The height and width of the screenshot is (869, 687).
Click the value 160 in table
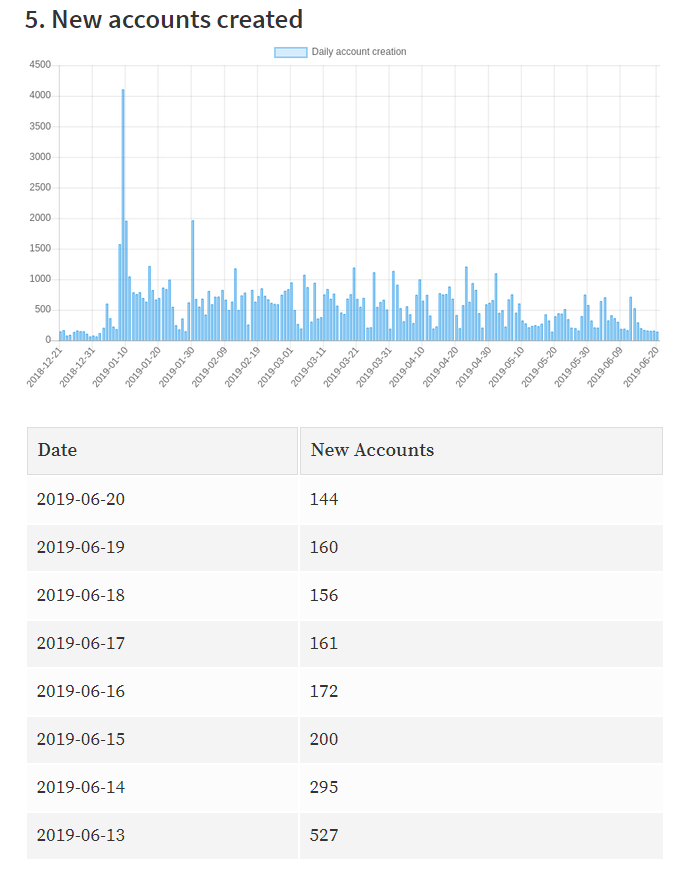[324, 547]
